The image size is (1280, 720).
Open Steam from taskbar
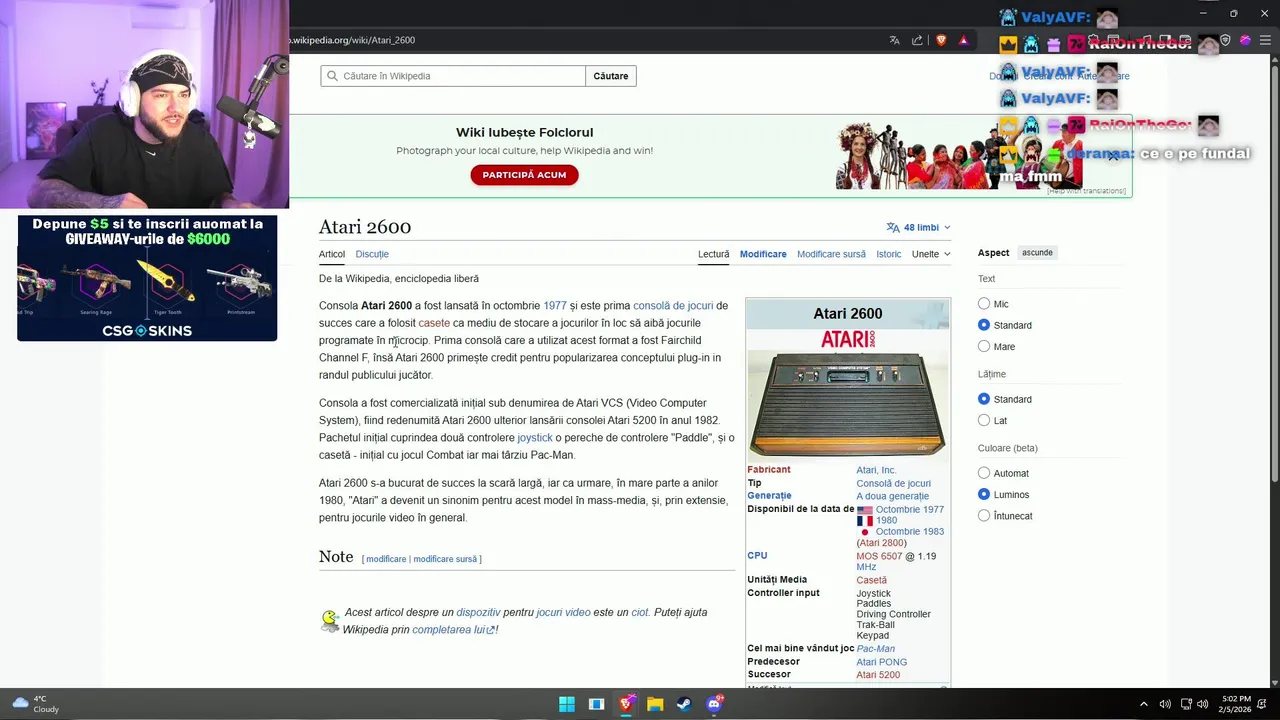pos(684,704)
